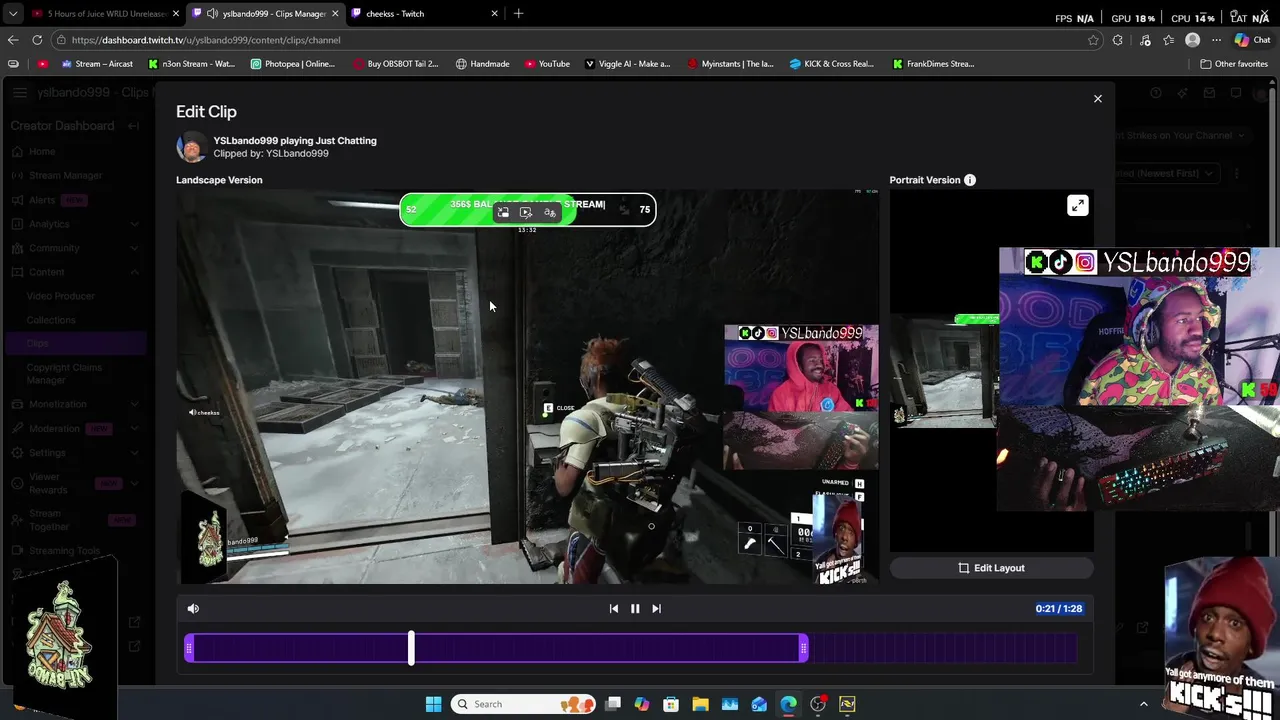Switch to the cheekss - Twitch tab
The width and height of the screenshot is (1280, 720).
[425, 14]
